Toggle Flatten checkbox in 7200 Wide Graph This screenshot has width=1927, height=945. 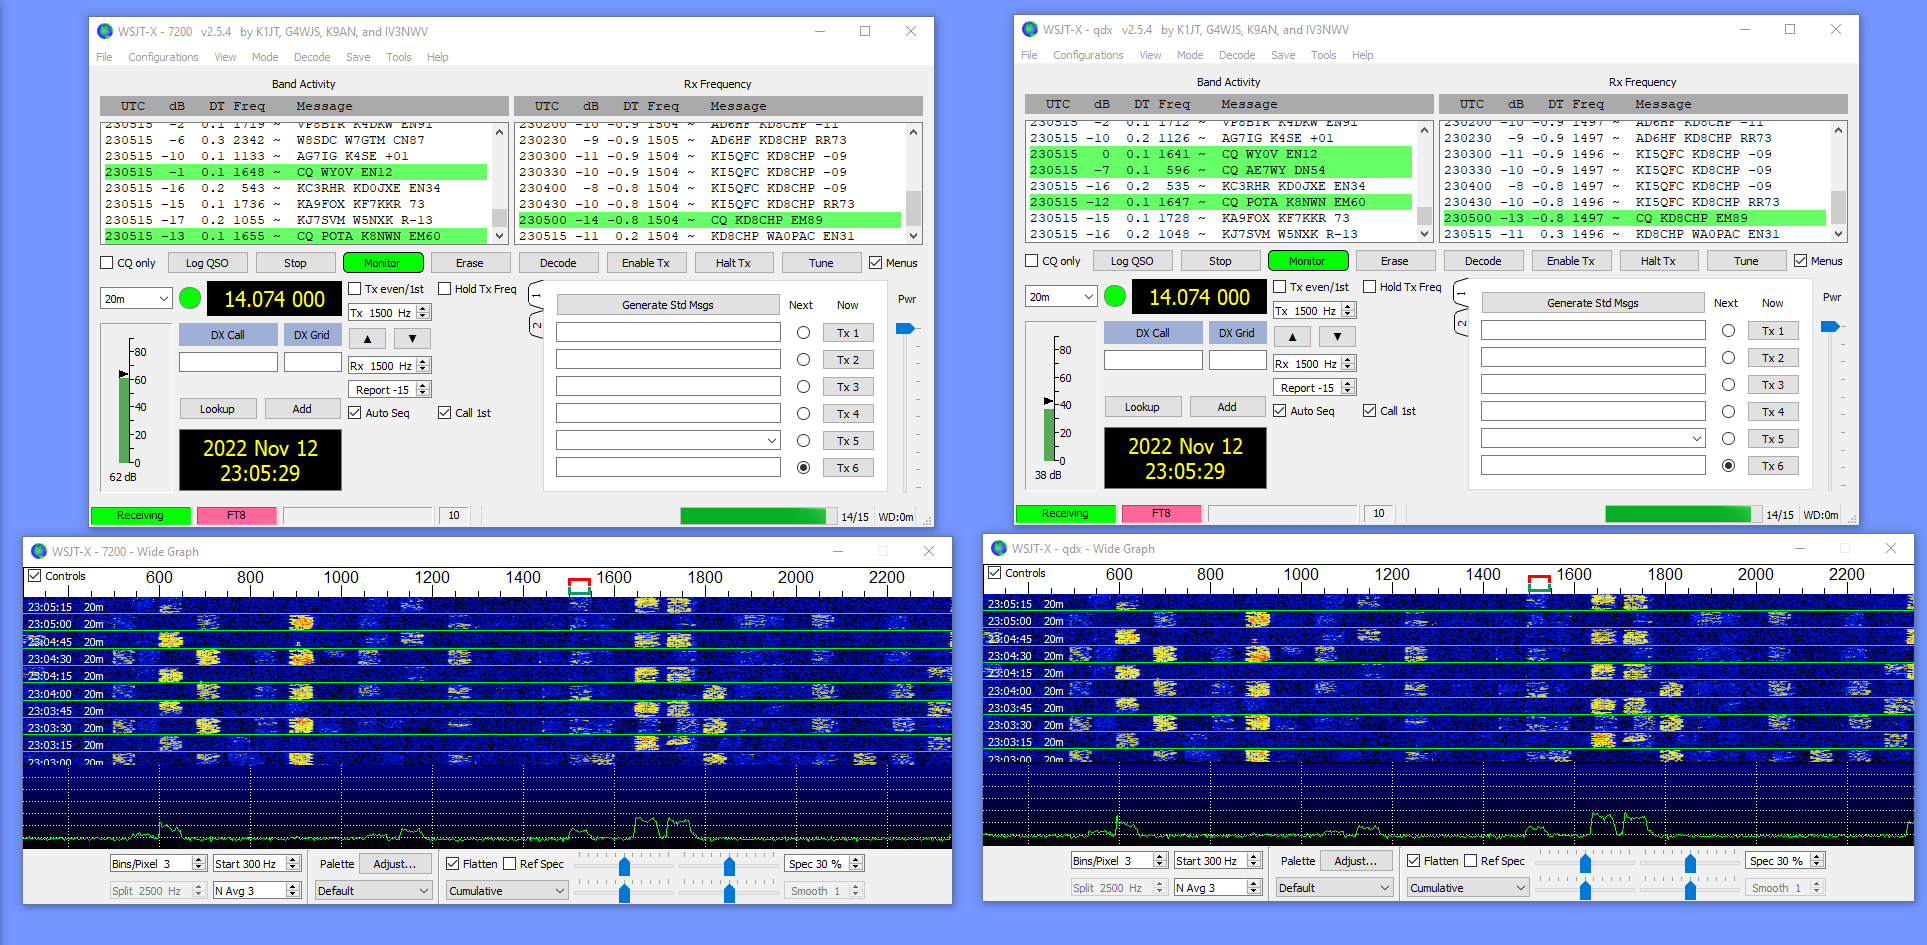[453, 864]
